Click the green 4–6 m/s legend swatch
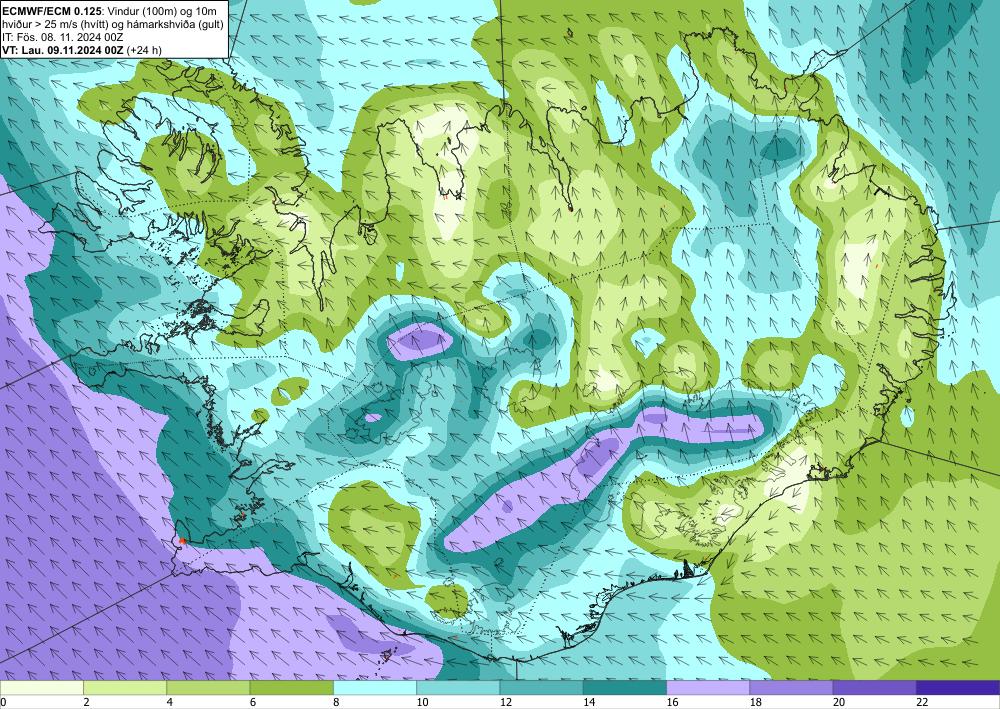1000x709 pixels. (x=208, y=688)
